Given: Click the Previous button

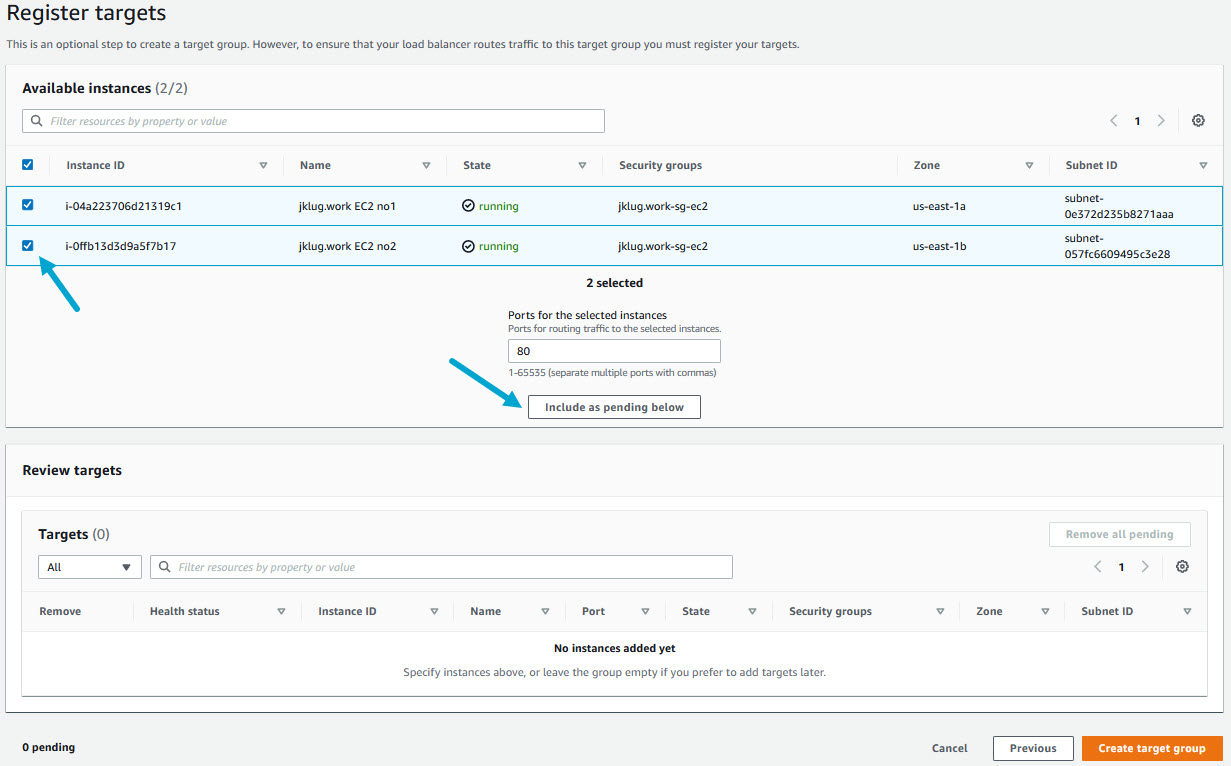Looking at the screenshot, I should (x=1032, y=748).
